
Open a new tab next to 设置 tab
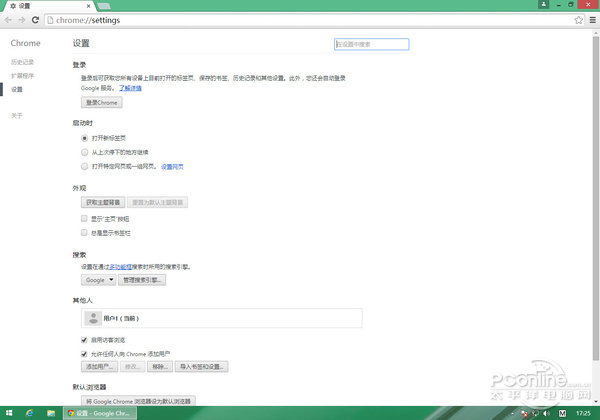coord(104,6)
